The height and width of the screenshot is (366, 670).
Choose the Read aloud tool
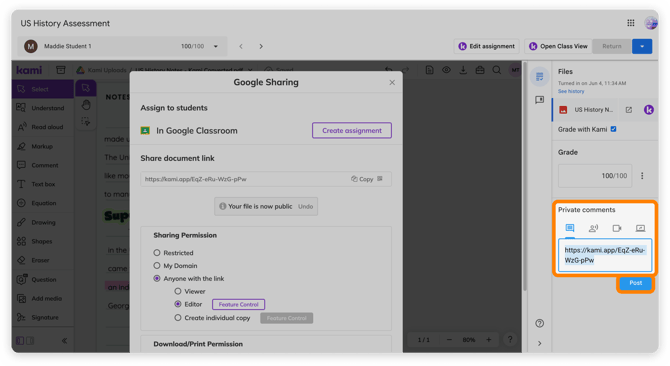pos(42,127)
